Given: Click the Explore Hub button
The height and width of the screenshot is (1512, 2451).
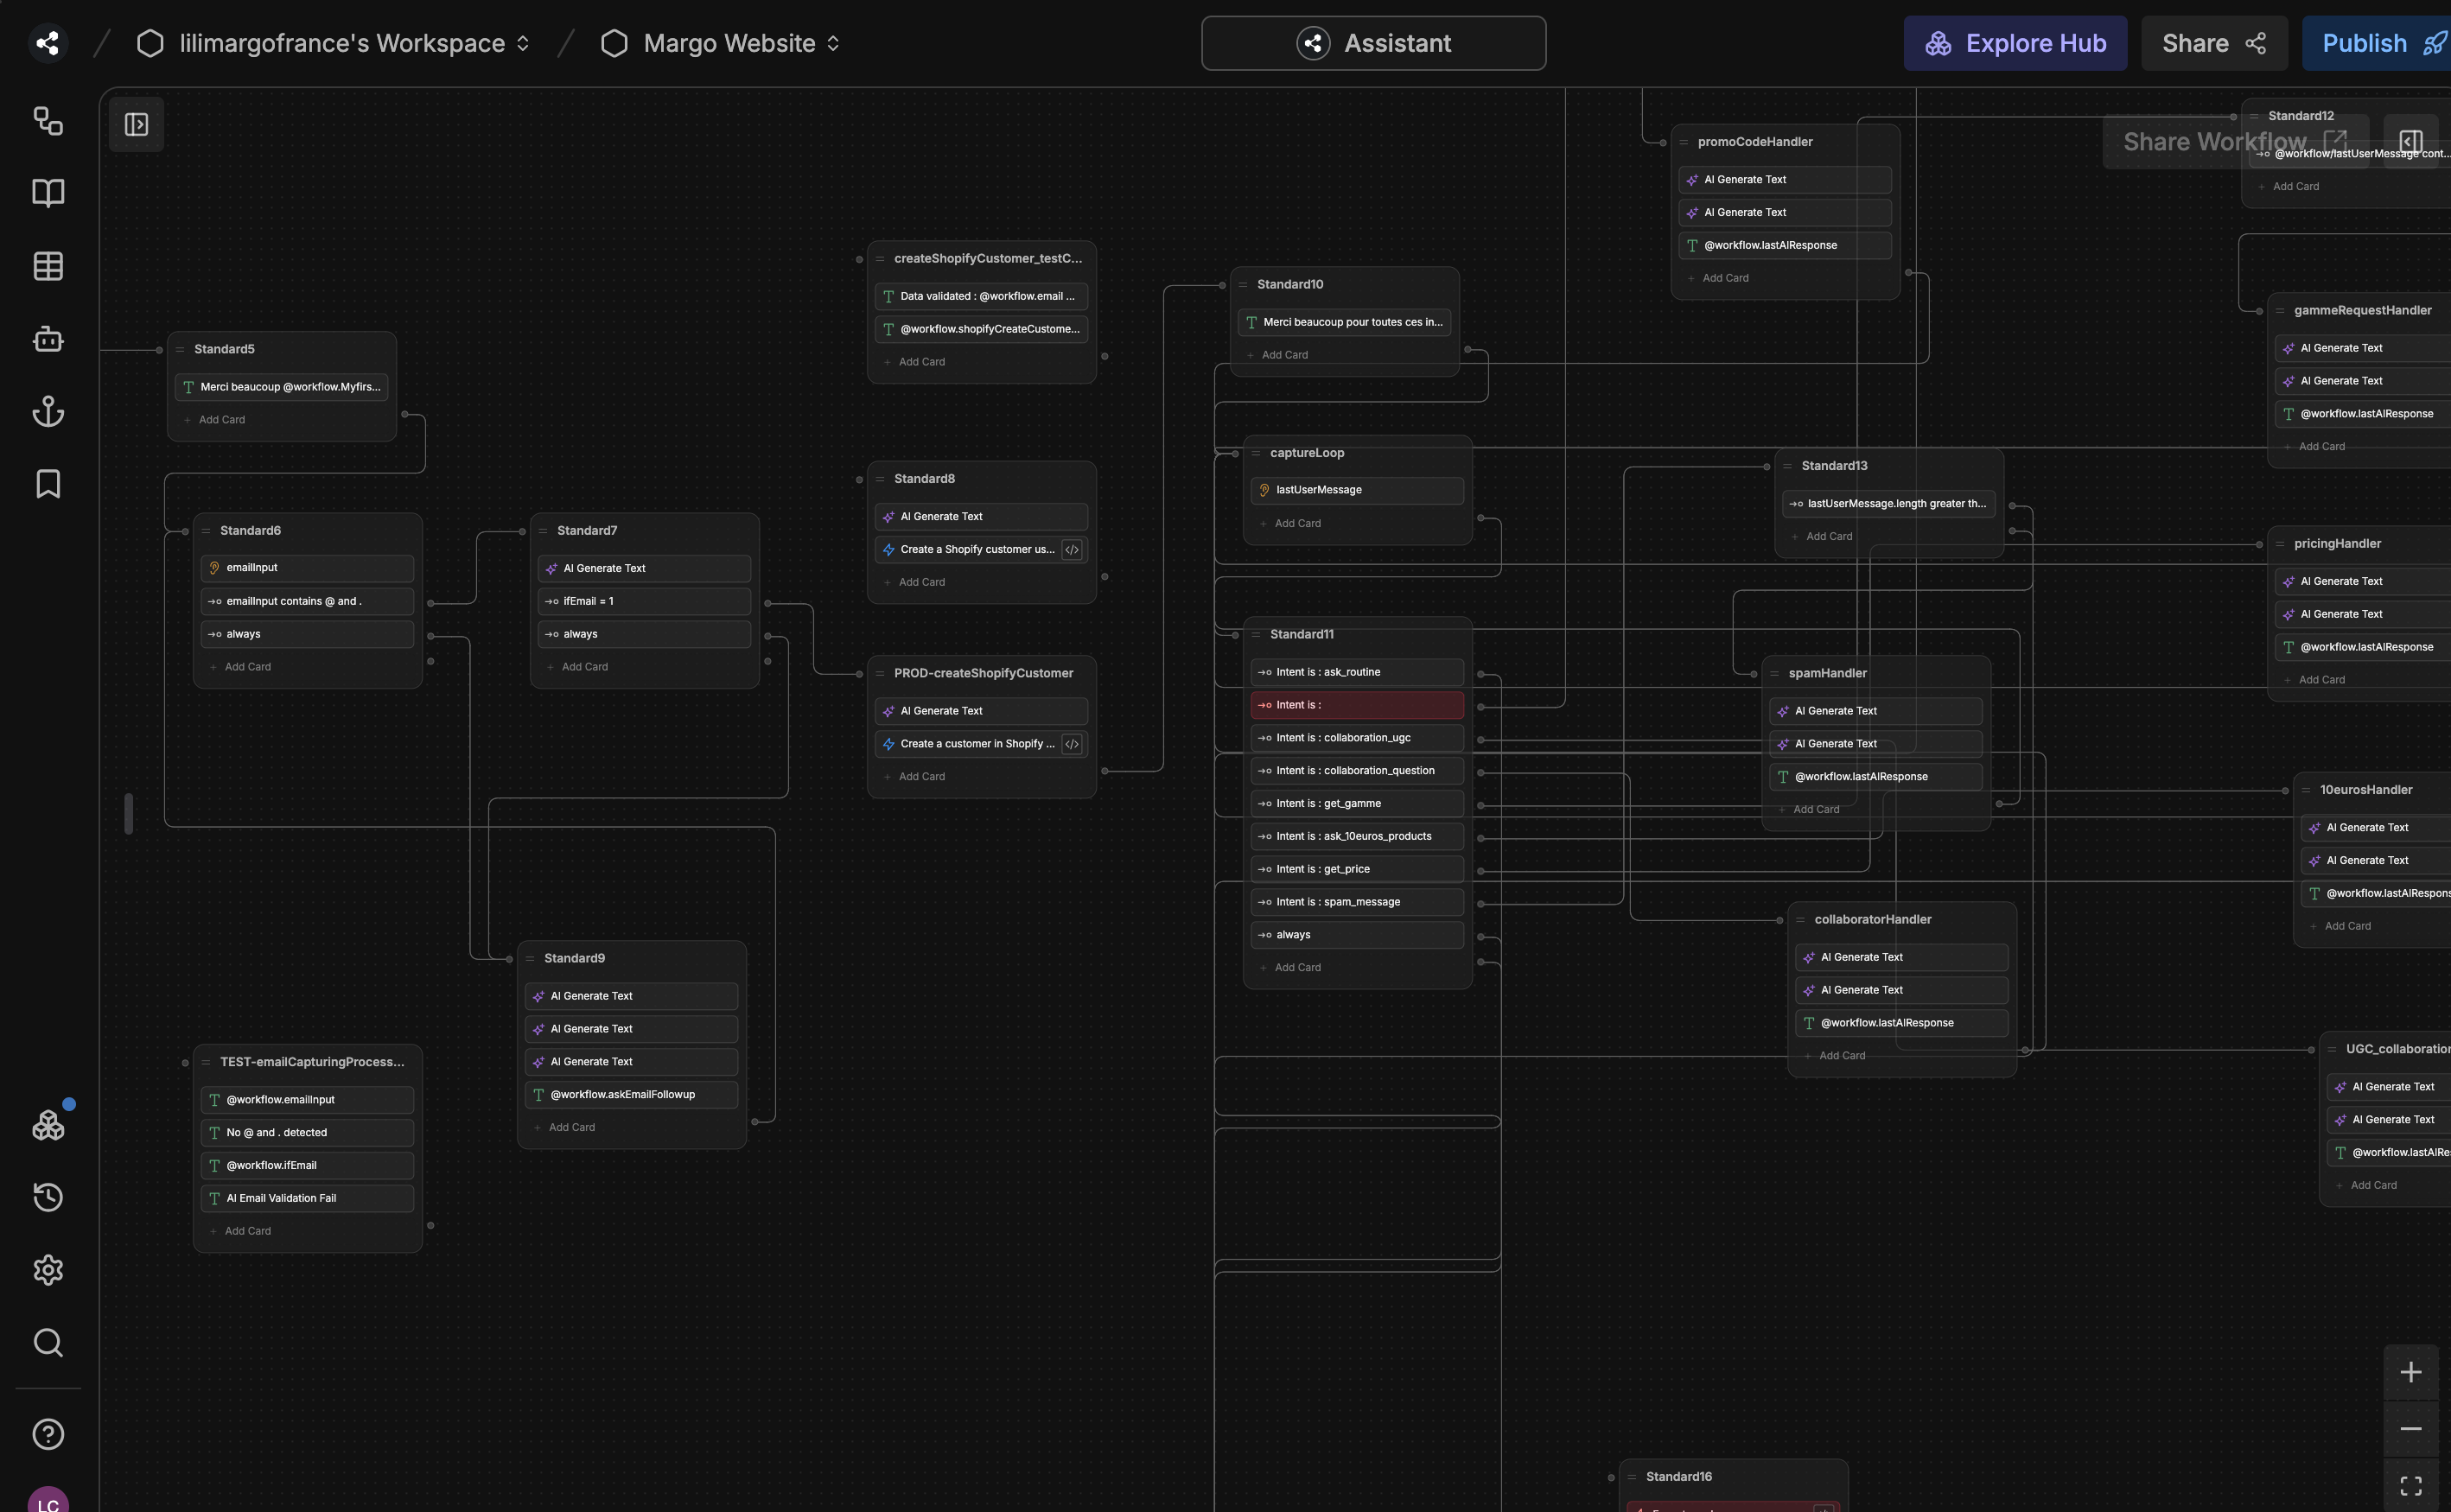Looking at the screenshot, I should (x=2015, y=43).
